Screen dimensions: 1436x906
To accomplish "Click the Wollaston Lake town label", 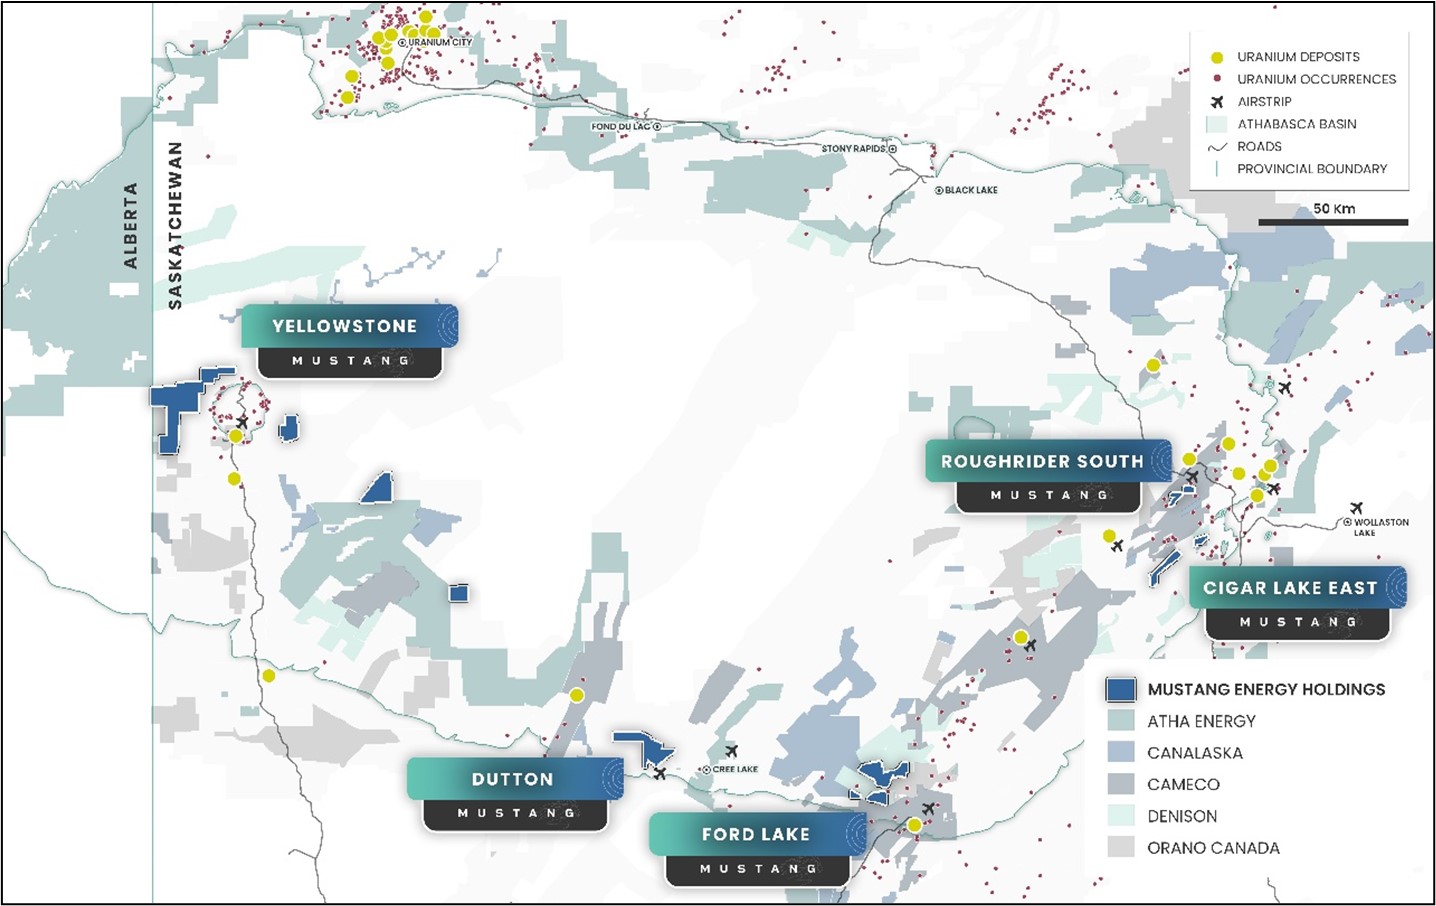I will tap(1382, 527).
